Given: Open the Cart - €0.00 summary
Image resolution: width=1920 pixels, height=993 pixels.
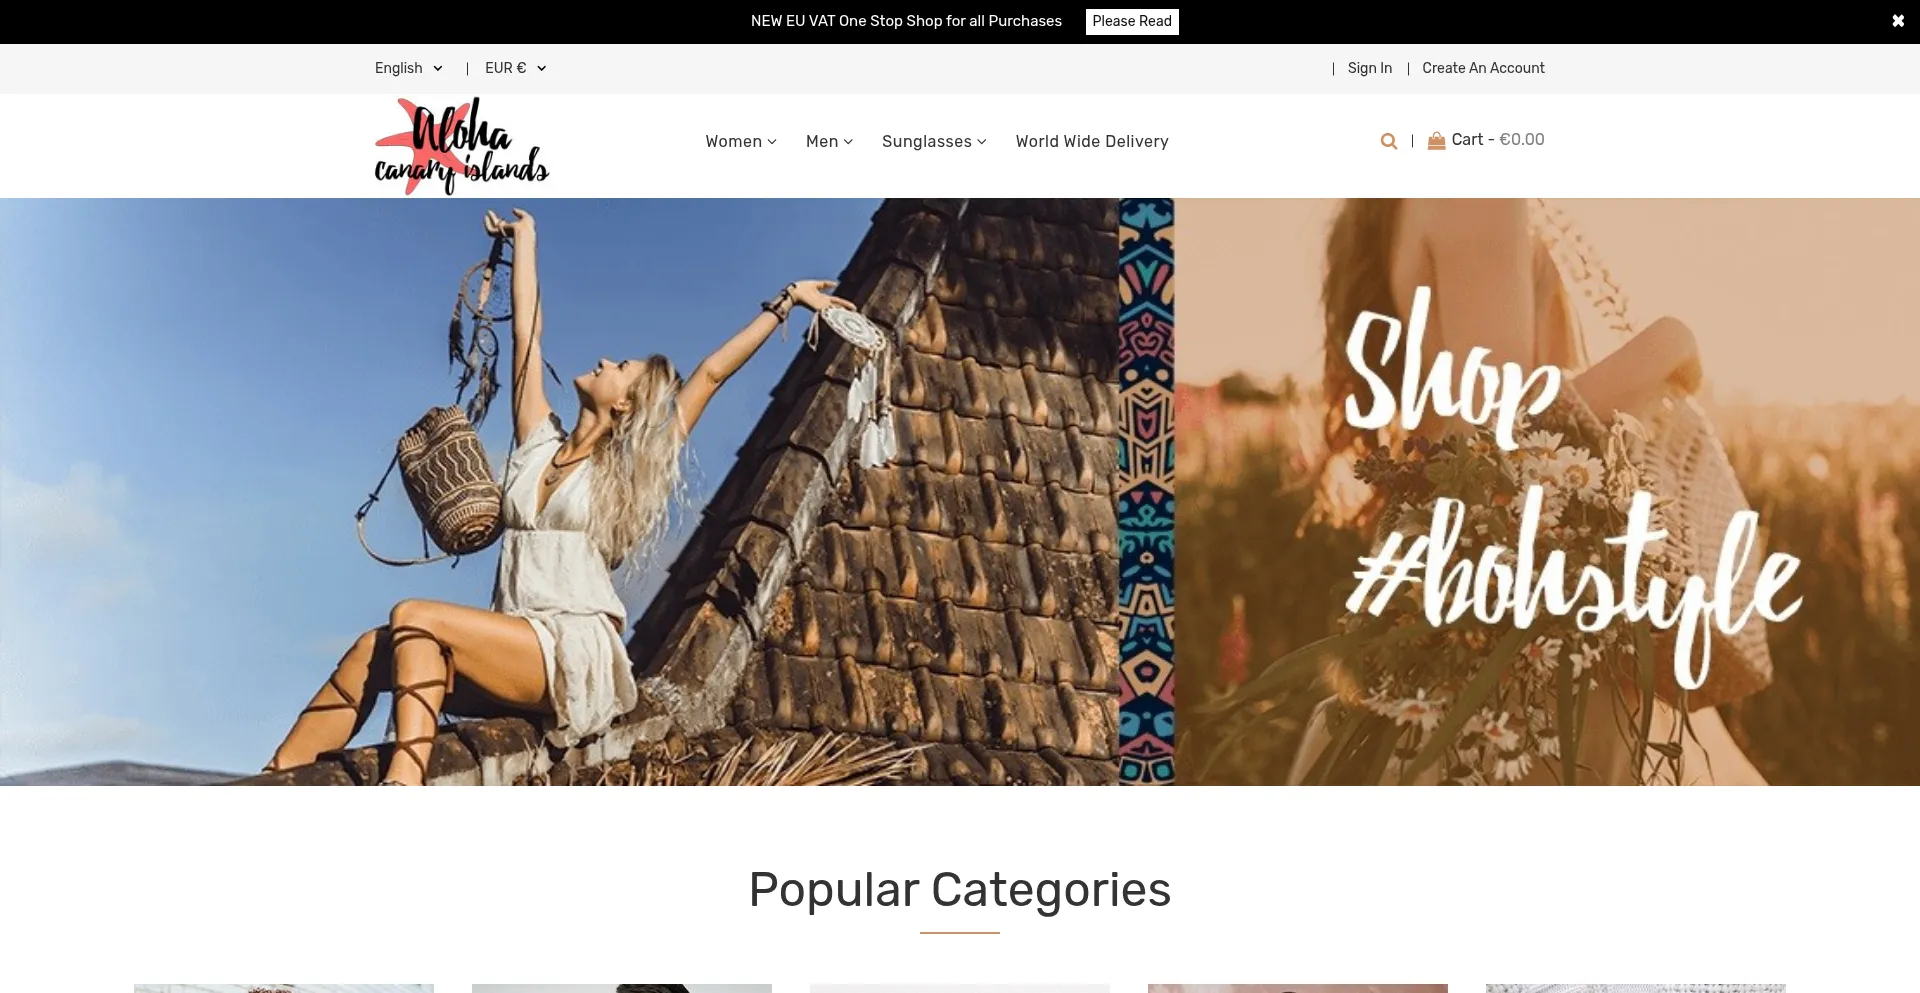Looking at the screenshot, I should click(1498, 140).
